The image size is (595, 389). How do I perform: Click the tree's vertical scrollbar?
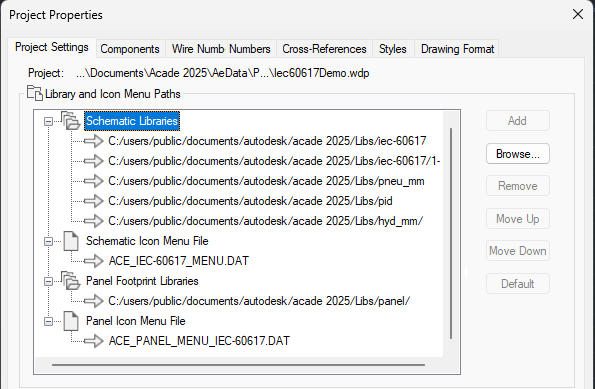[451, 233]
